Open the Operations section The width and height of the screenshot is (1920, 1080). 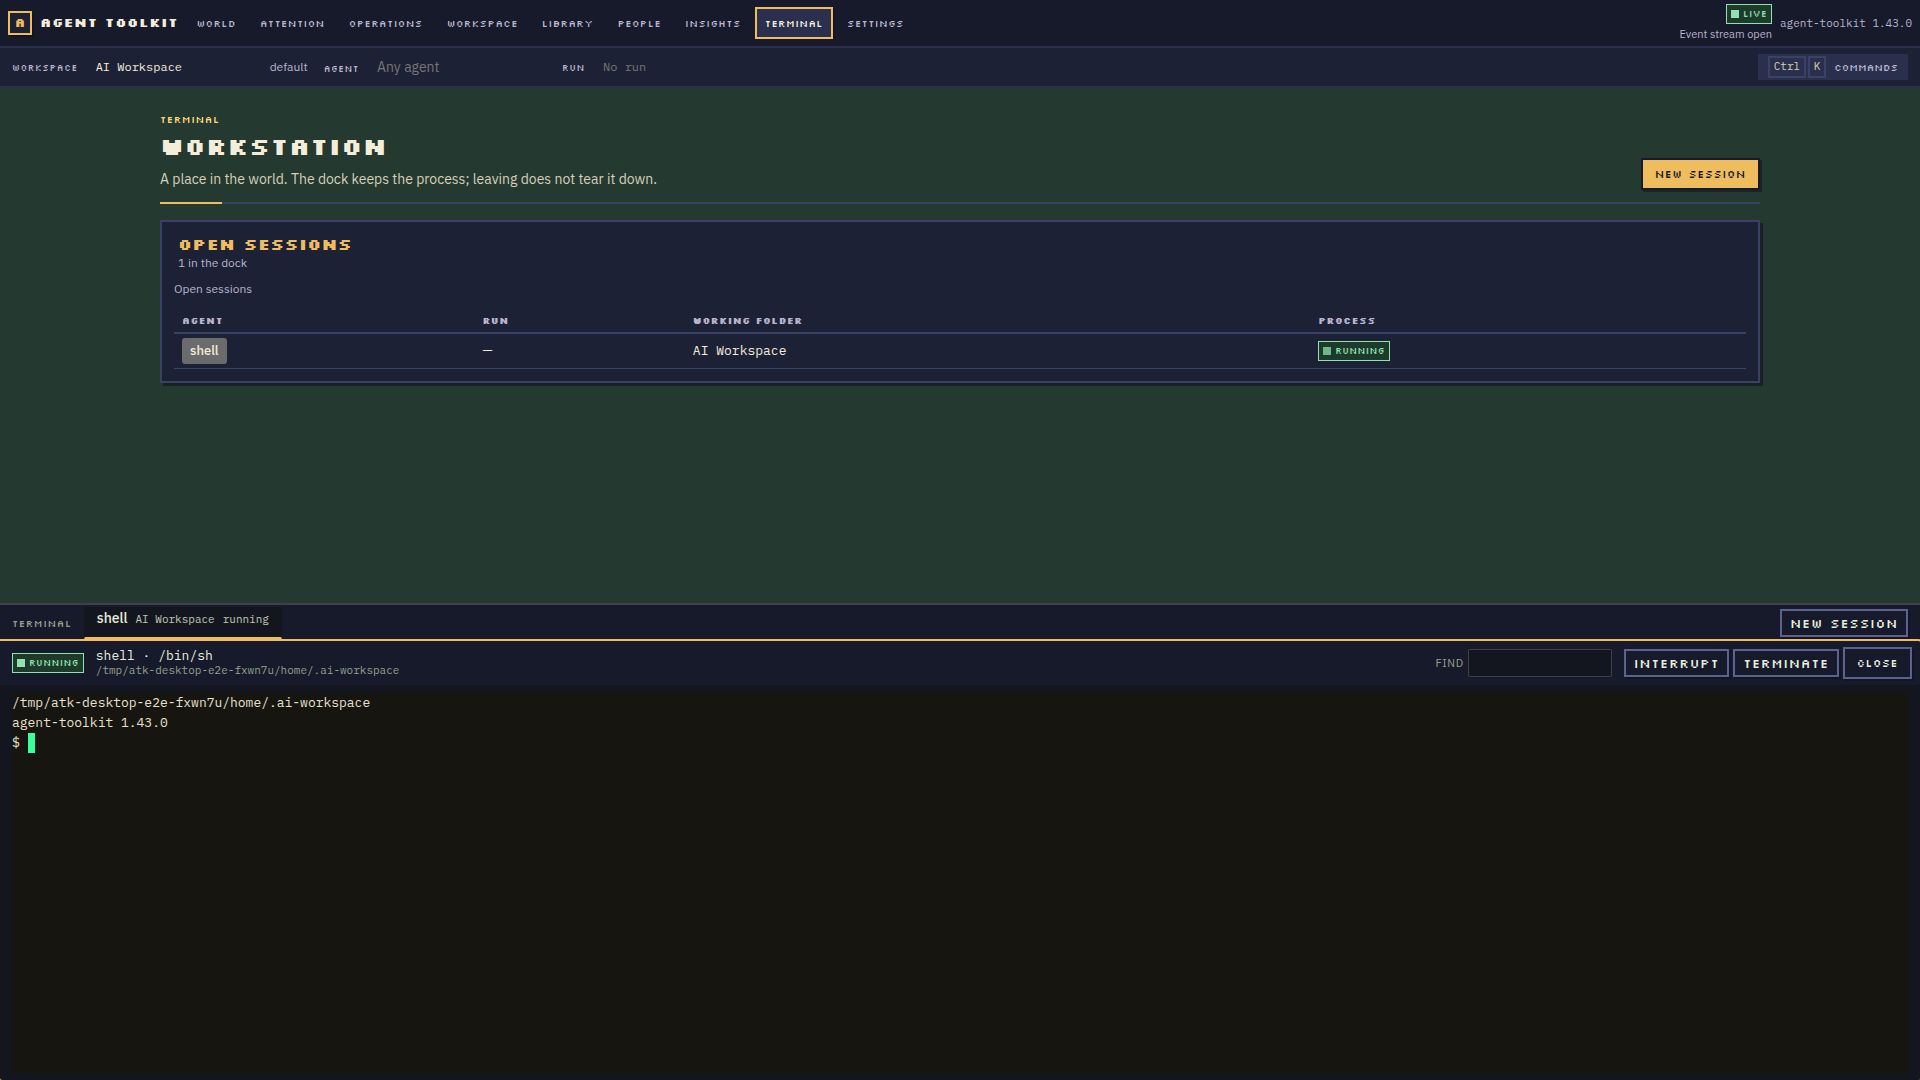coord(385,24)
